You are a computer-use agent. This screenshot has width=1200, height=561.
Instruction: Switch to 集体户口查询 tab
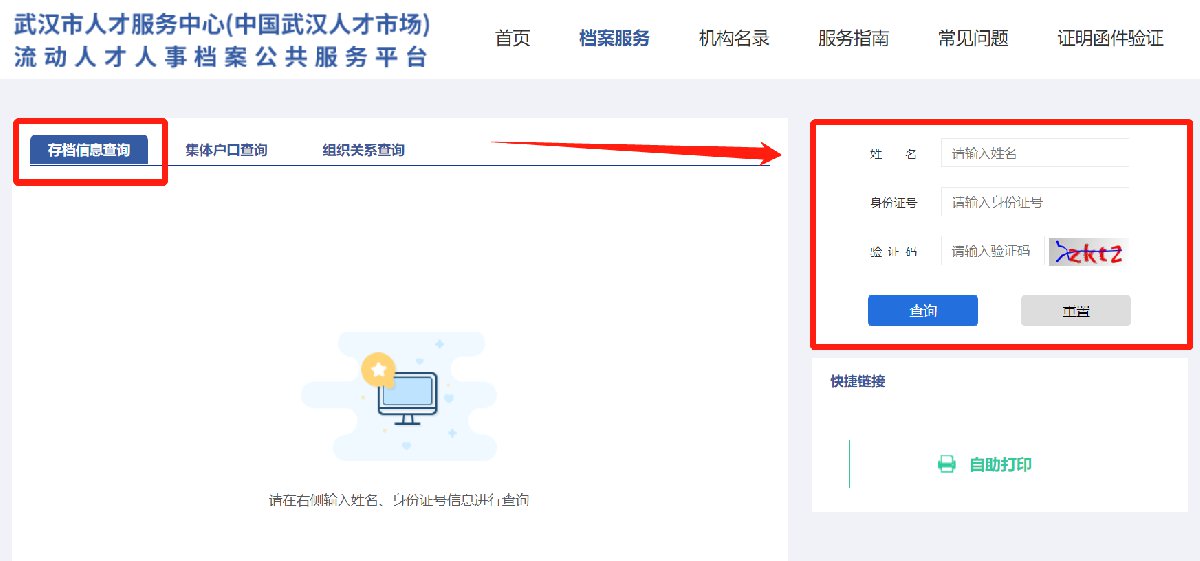[226, 150]
